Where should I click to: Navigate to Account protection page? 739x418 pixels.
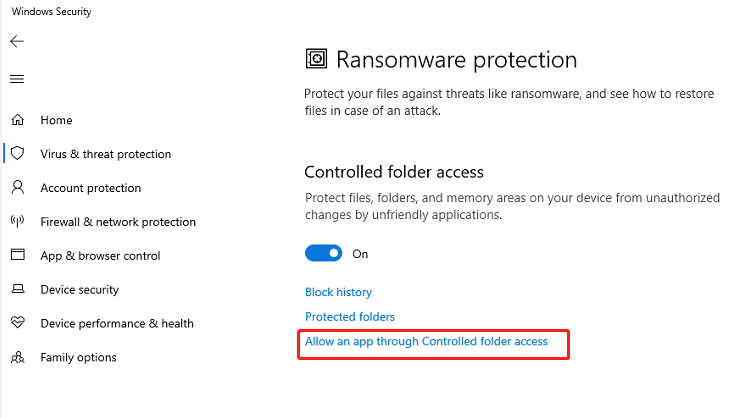click(90, 188)
